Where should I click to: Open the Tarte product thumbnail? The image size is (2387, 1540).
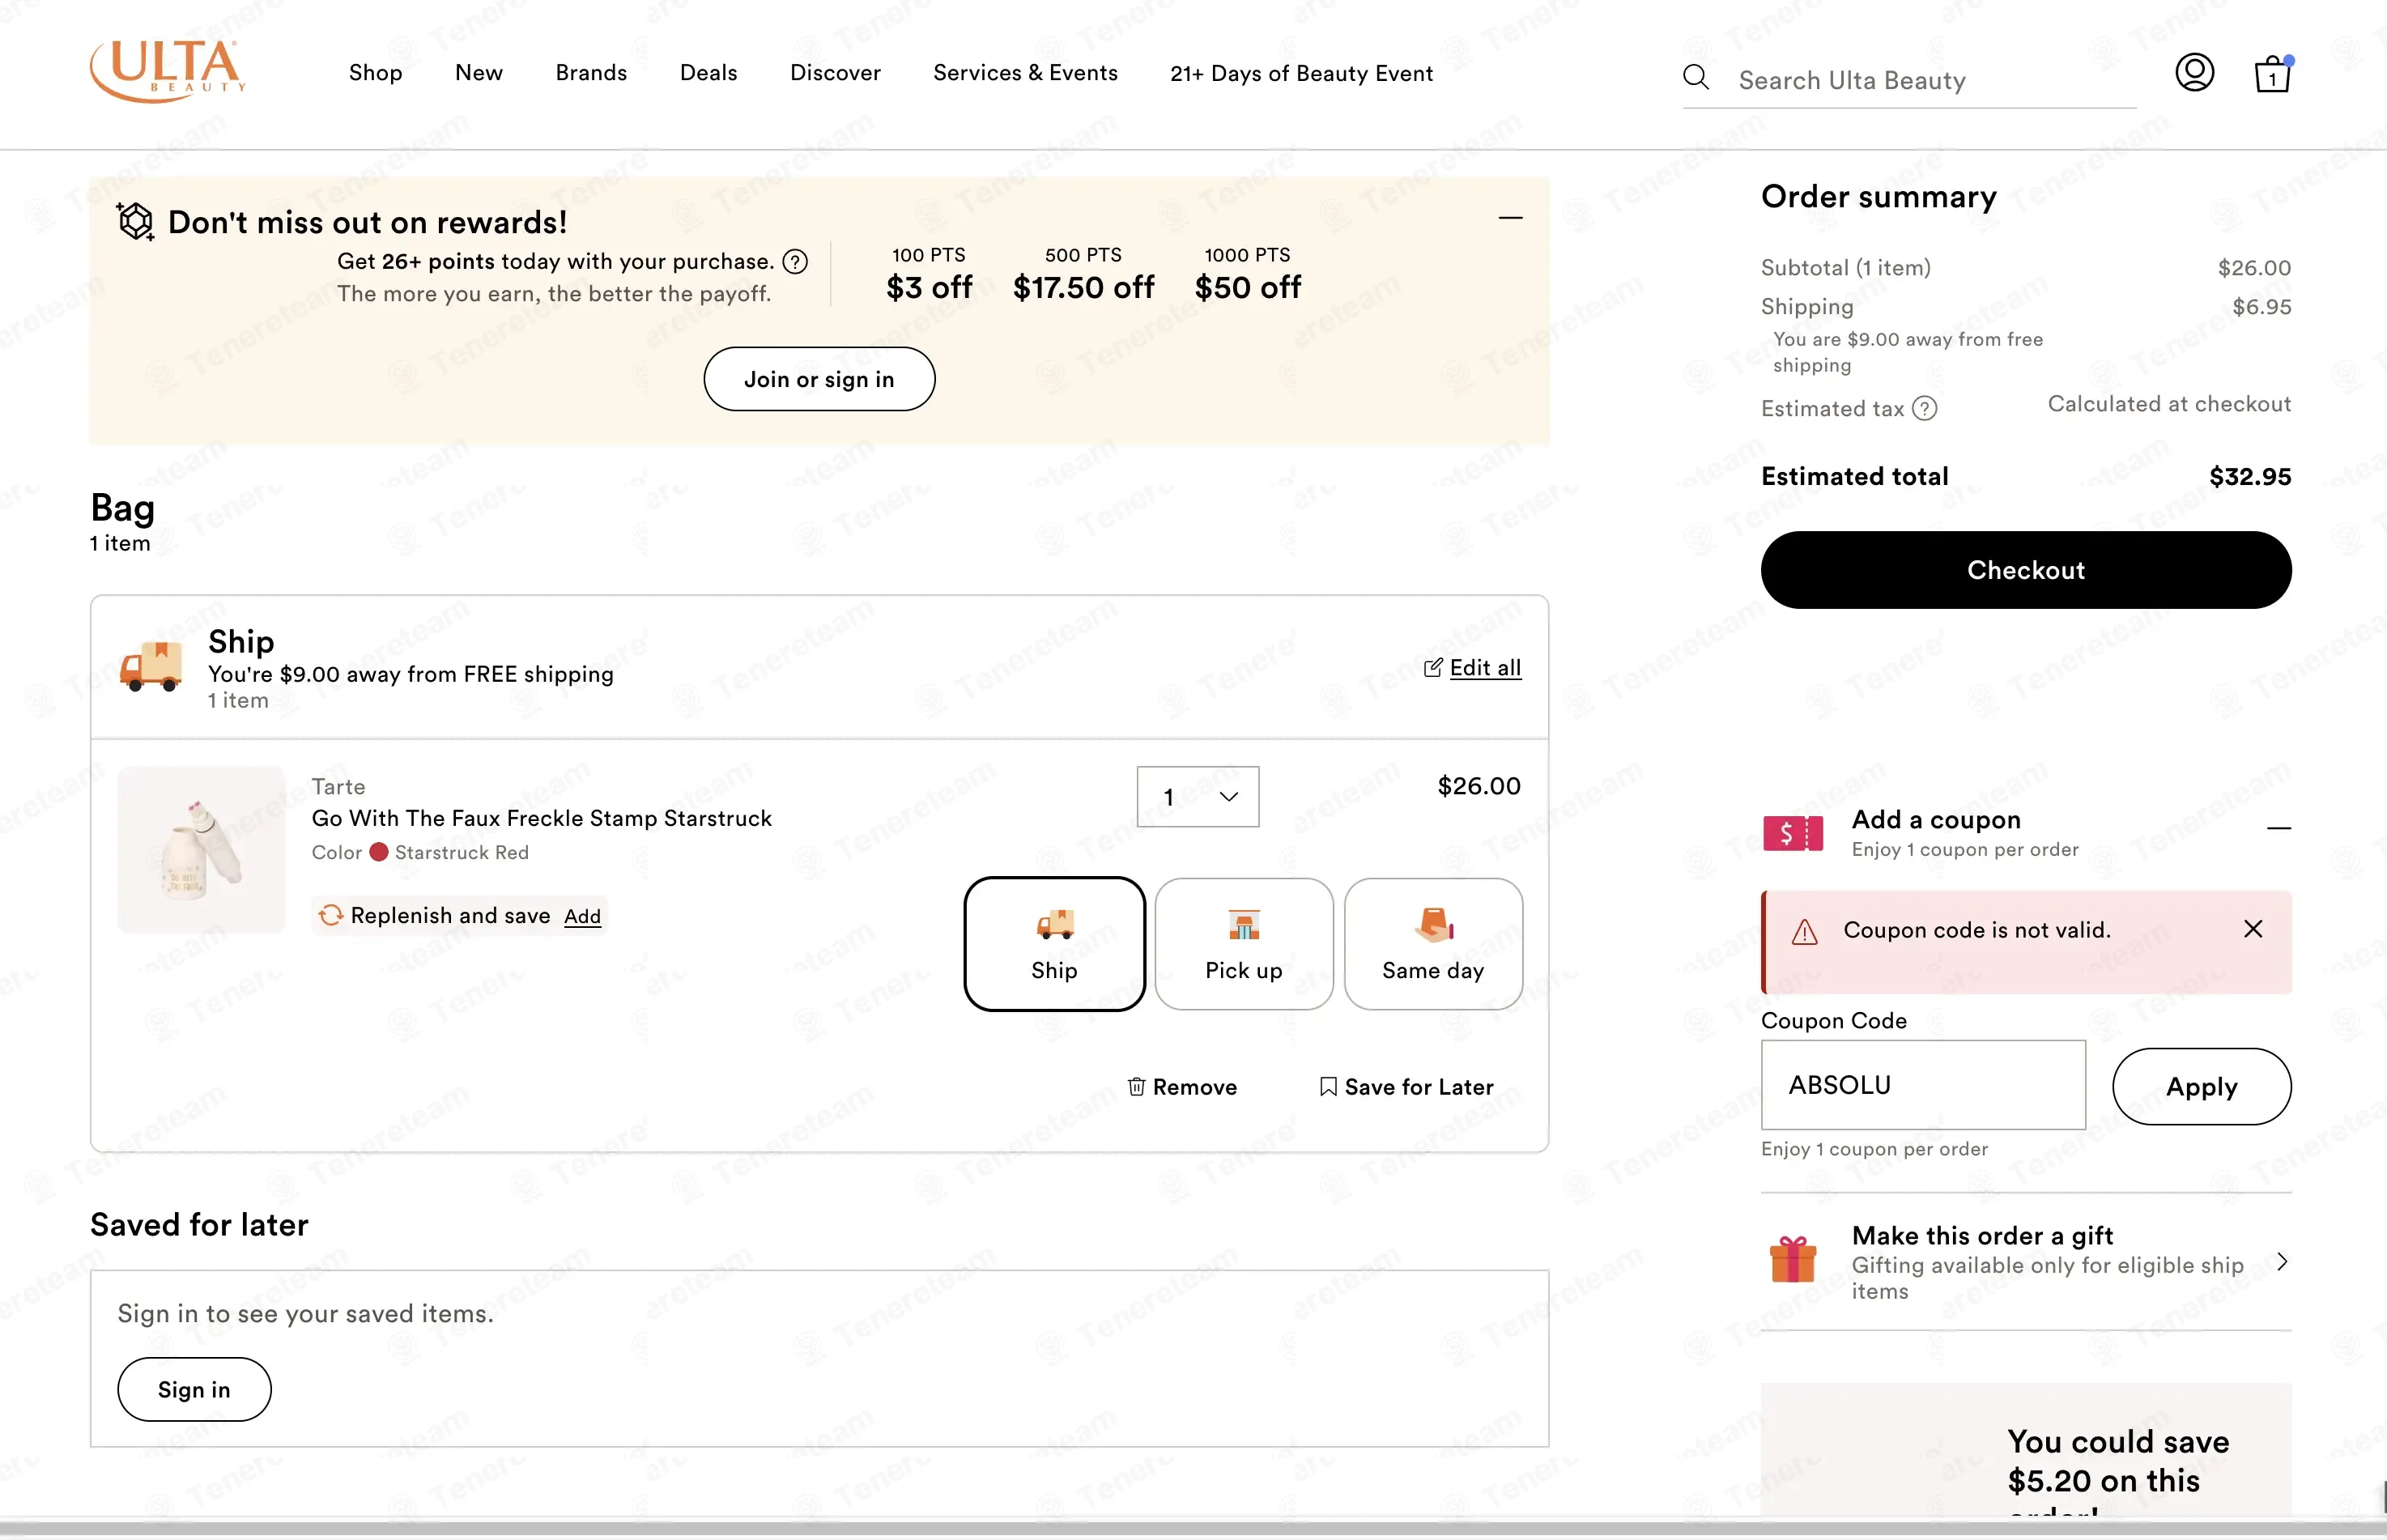[x=201, y=850]
